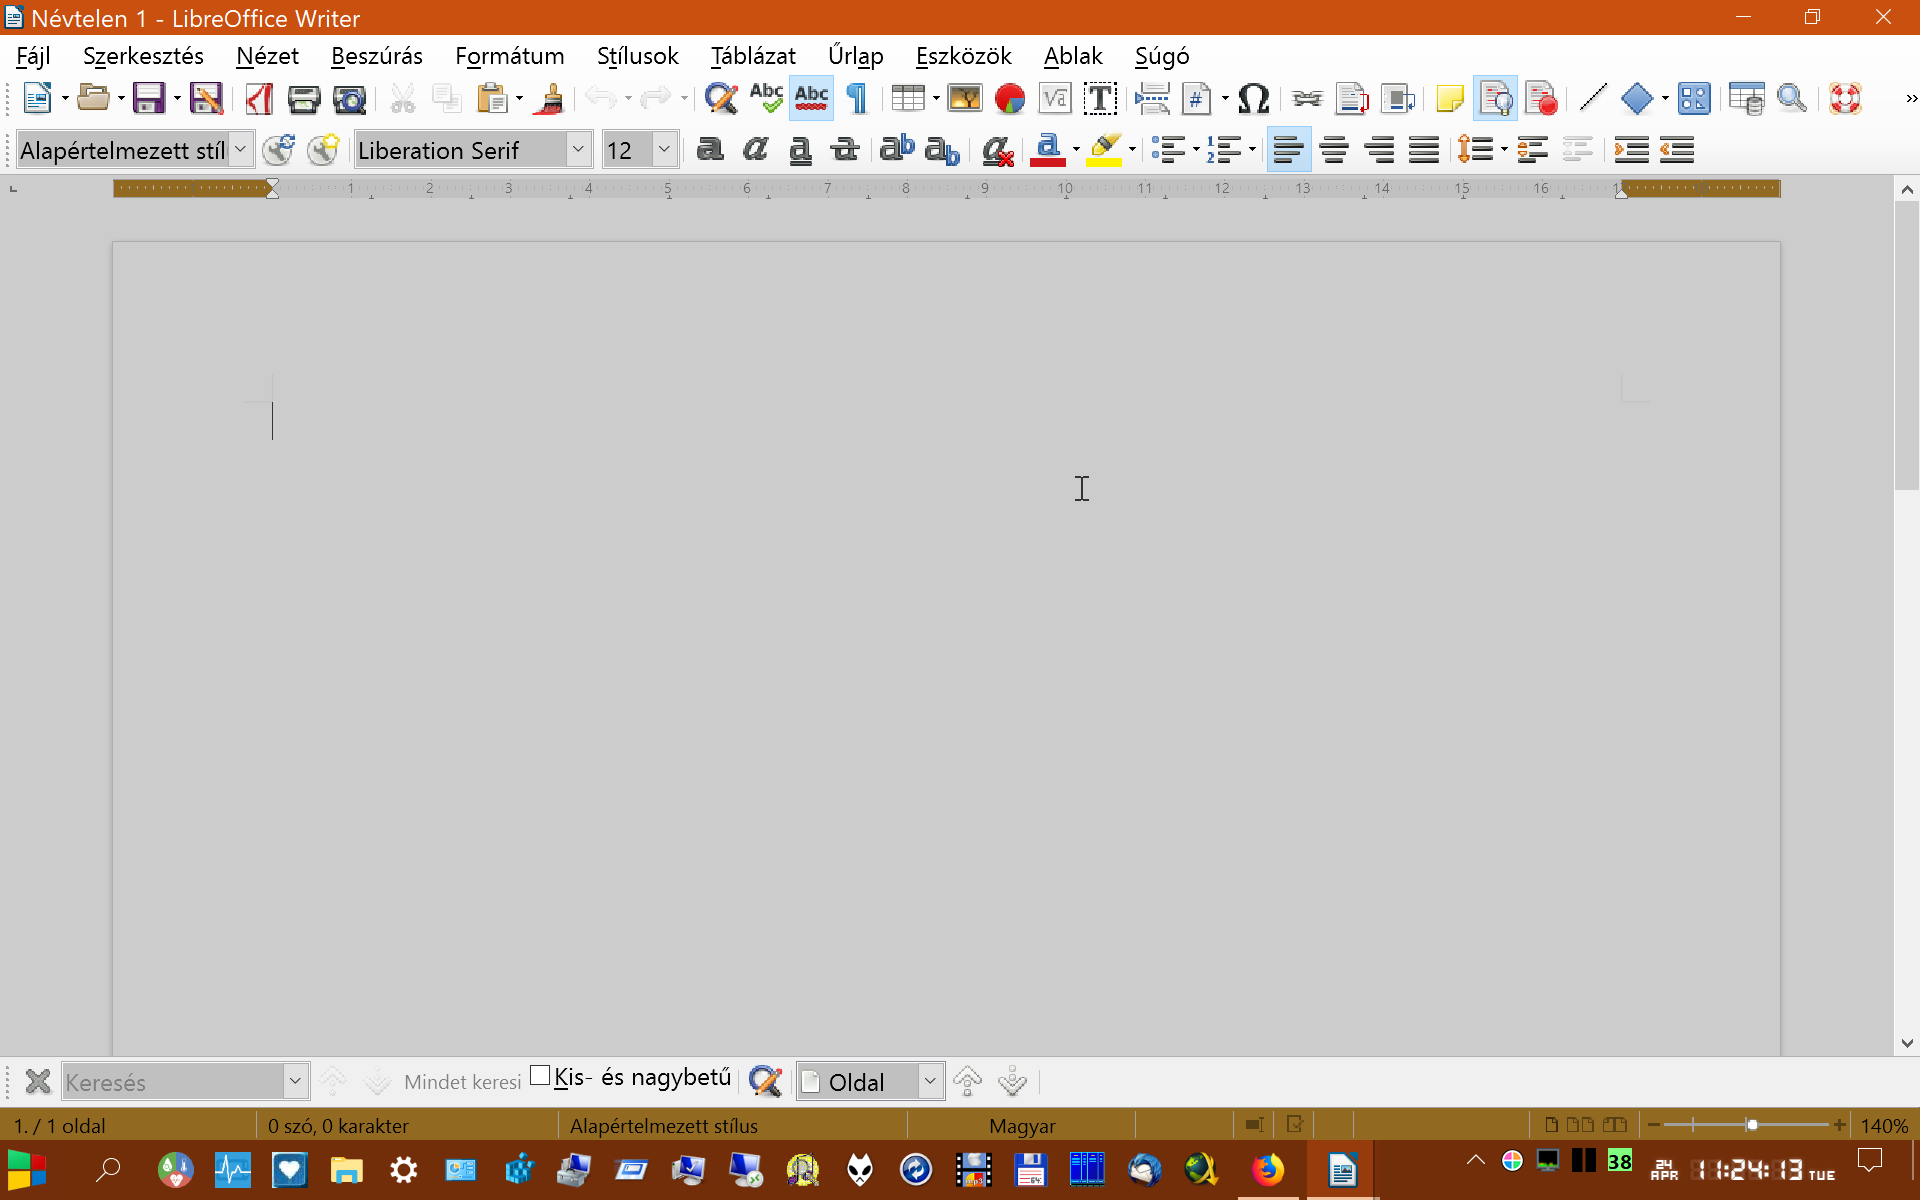1920x1200 pixels.
Task: Click Magyar language in status bar
Action: [1022, 1126]
